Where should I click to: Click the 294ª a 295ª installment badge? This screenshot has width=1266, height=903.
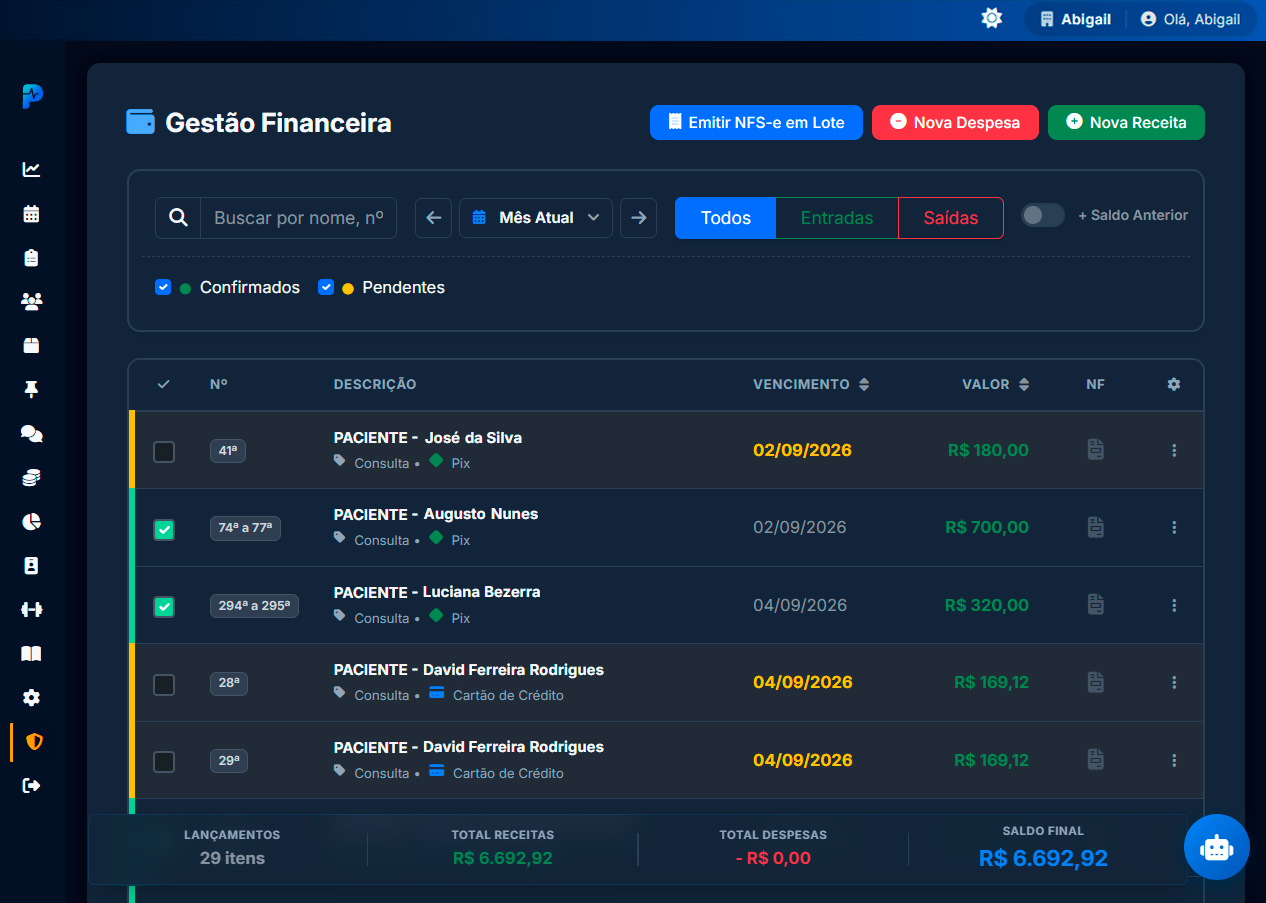click(x=254, y=605)
